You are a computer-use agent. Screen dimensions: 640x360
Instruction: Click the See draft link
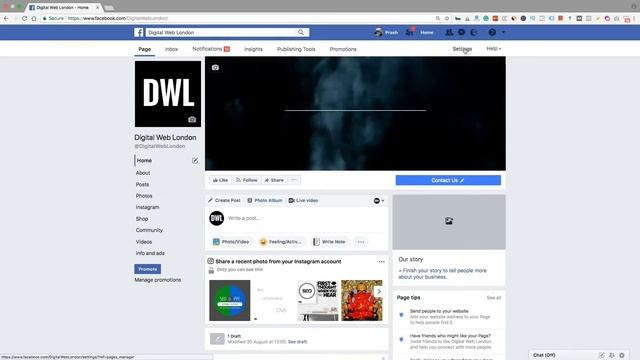point(298,342)
